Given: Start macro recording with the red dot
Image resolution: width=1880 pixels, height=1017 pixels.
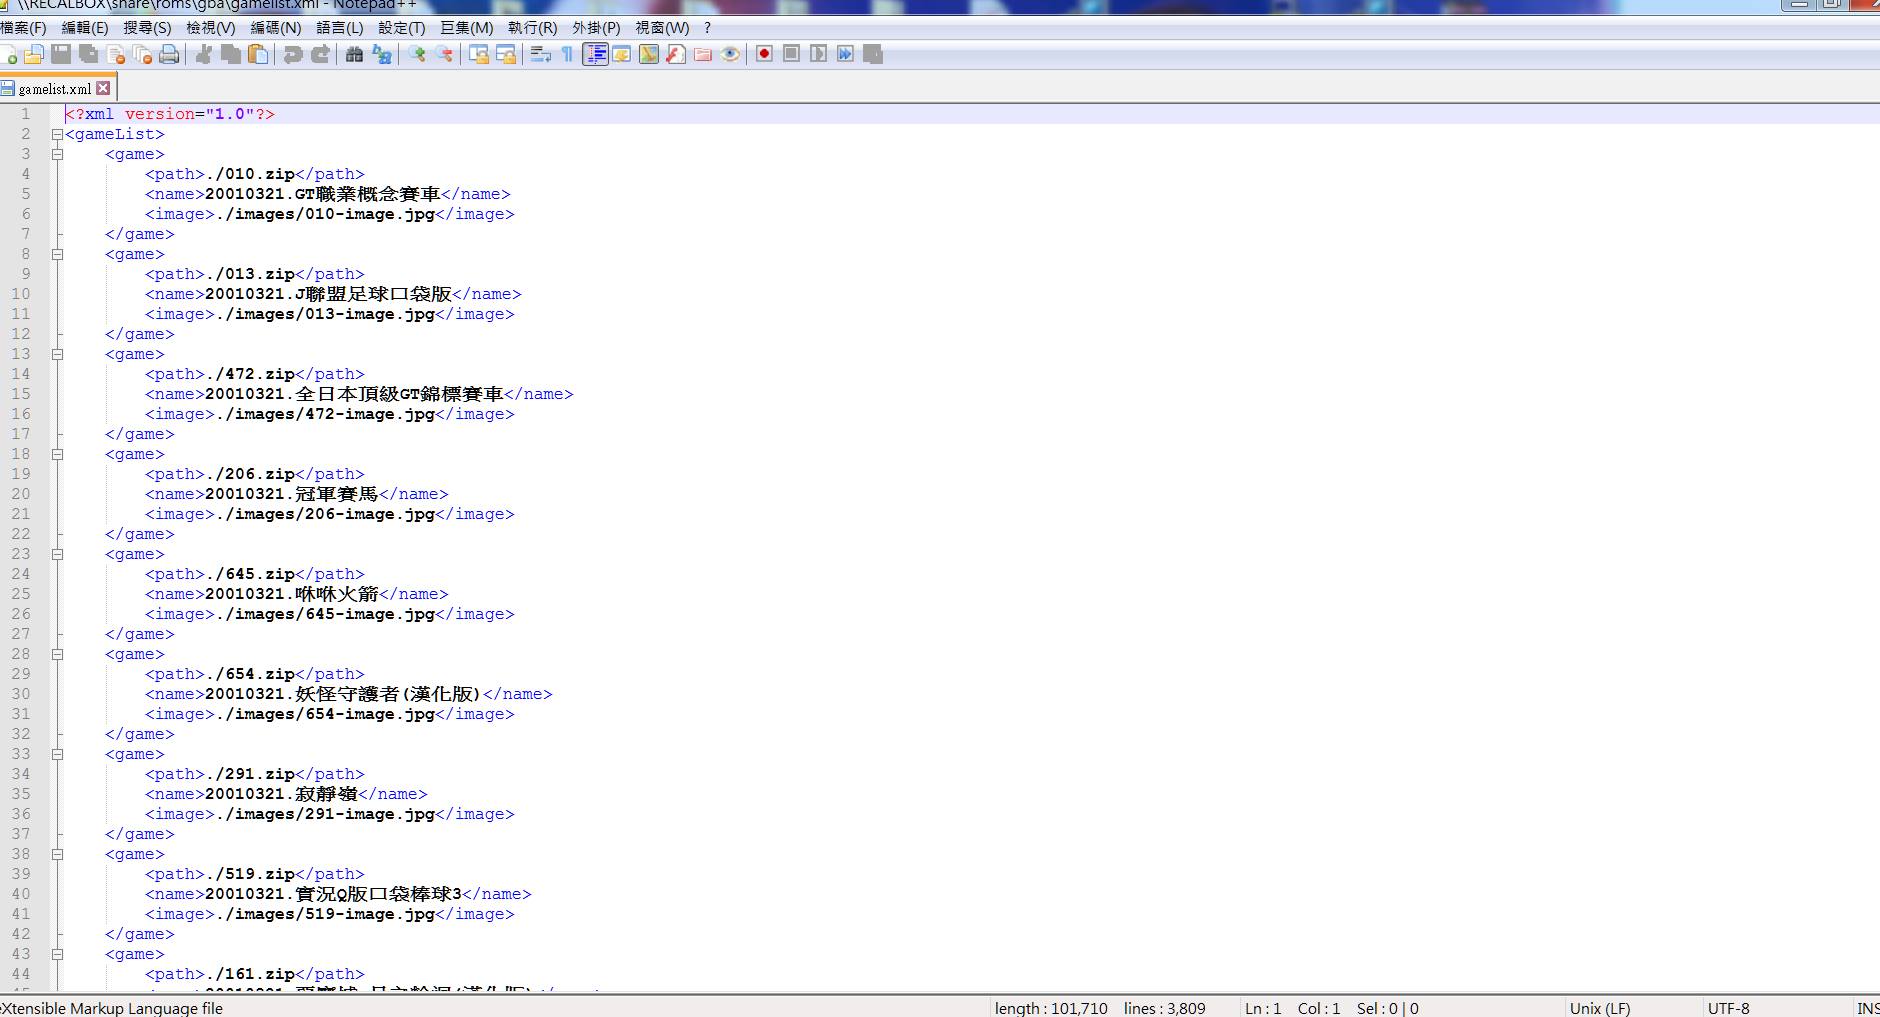Looking at the screenshot, I should [x=765, y=54].
